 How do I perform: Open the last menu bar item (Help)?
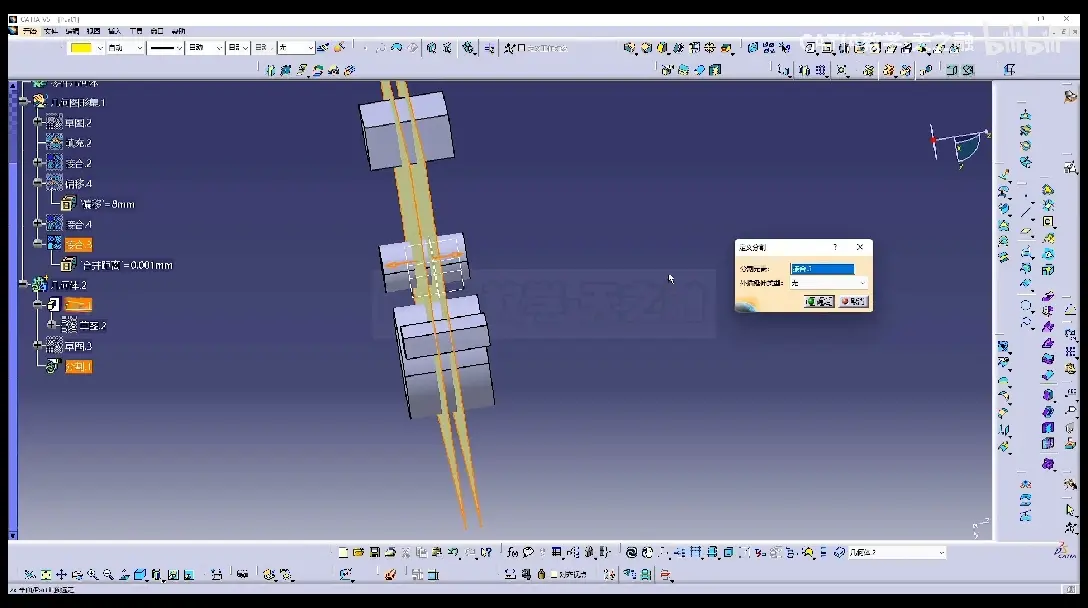[x=178, y=31]
